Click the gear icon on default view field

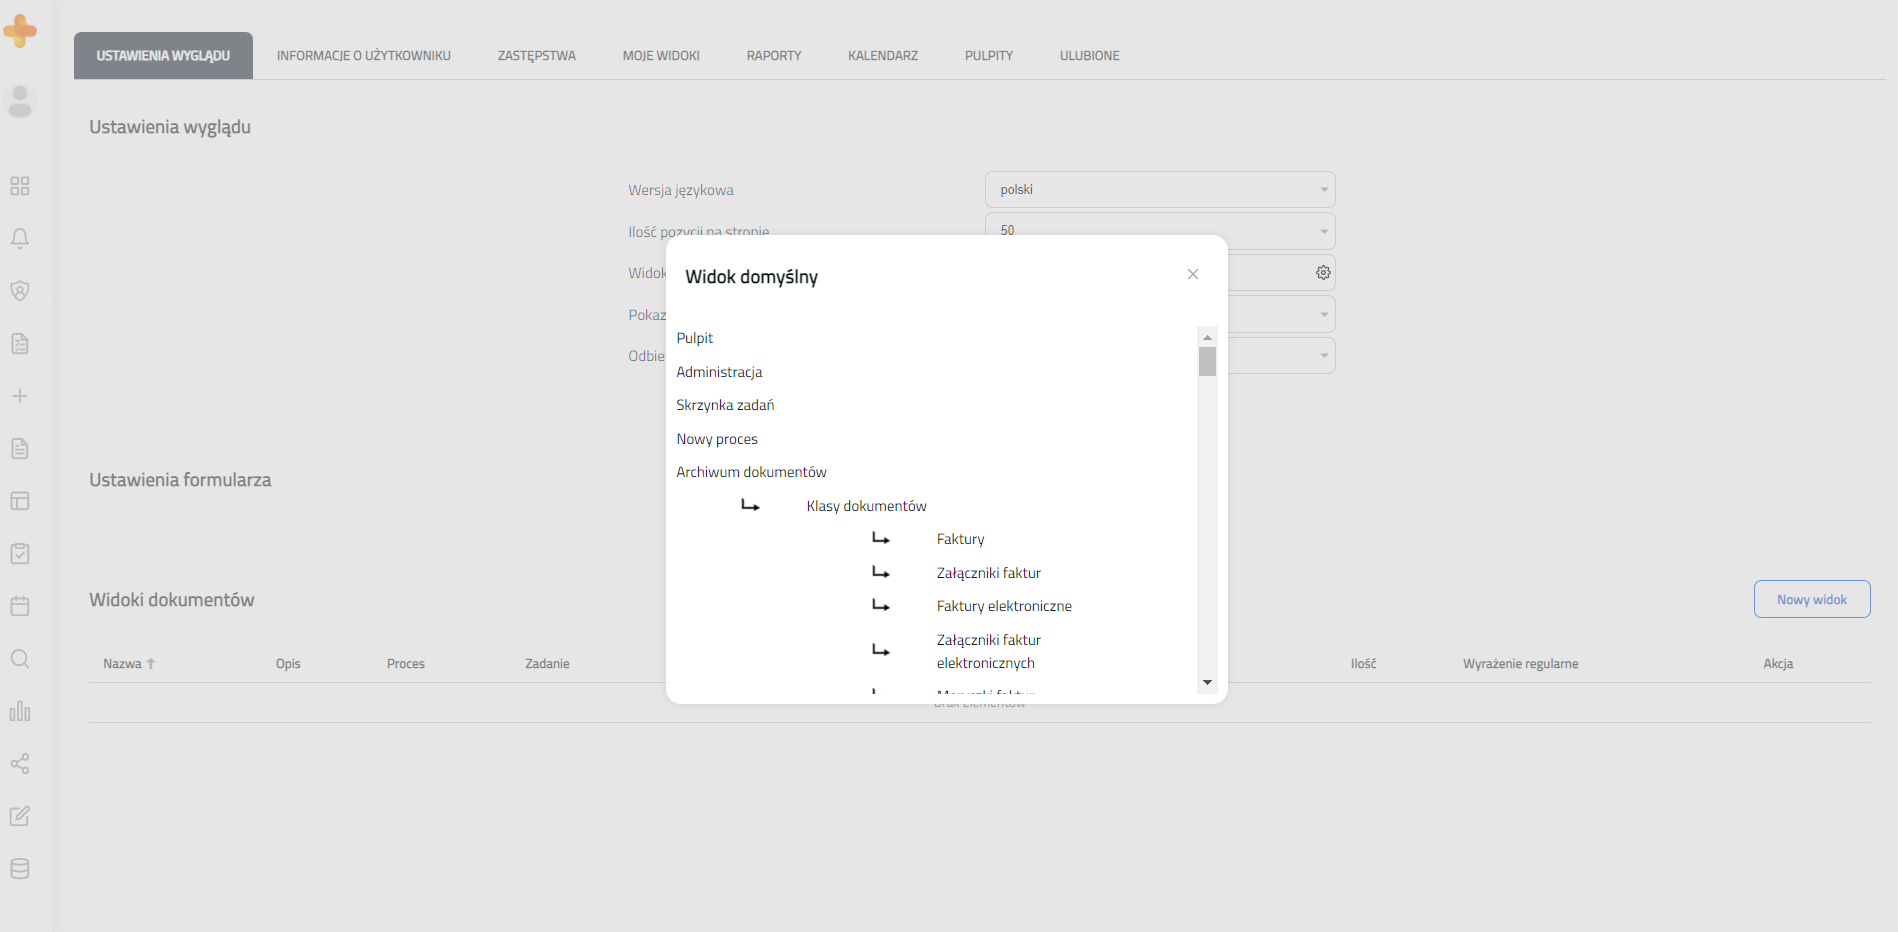(x=1323, y=273)
